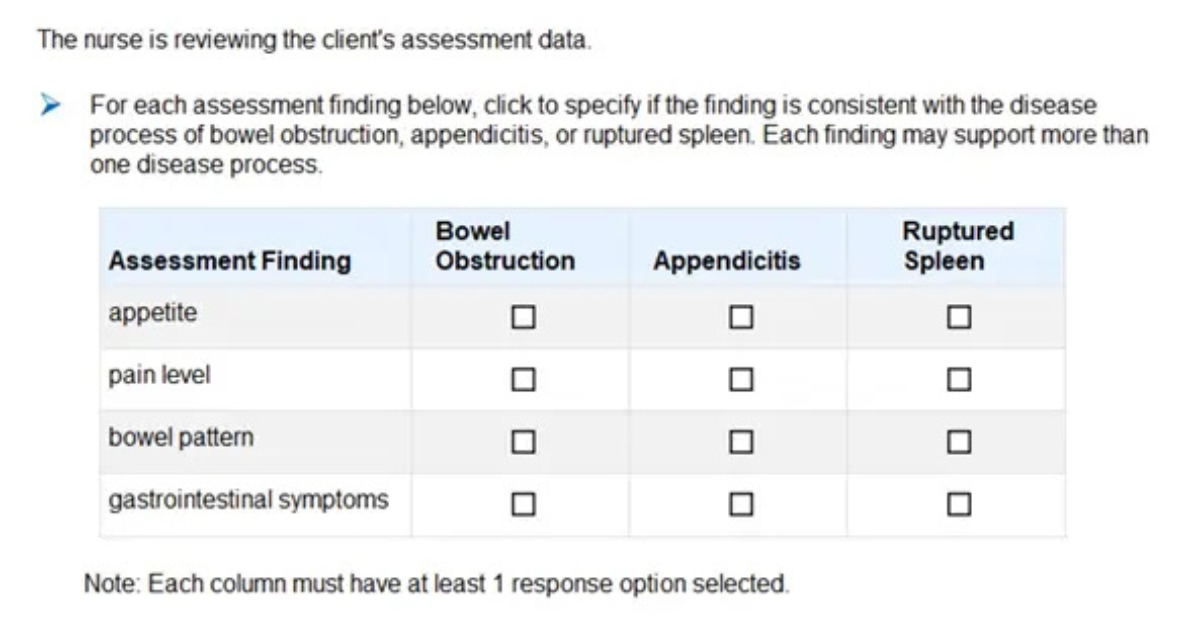Mark Bowel Obstruction for gastrointestinal symptoms
The height and width of the screenshot is (628, 1200).
(x=522, y=503)
